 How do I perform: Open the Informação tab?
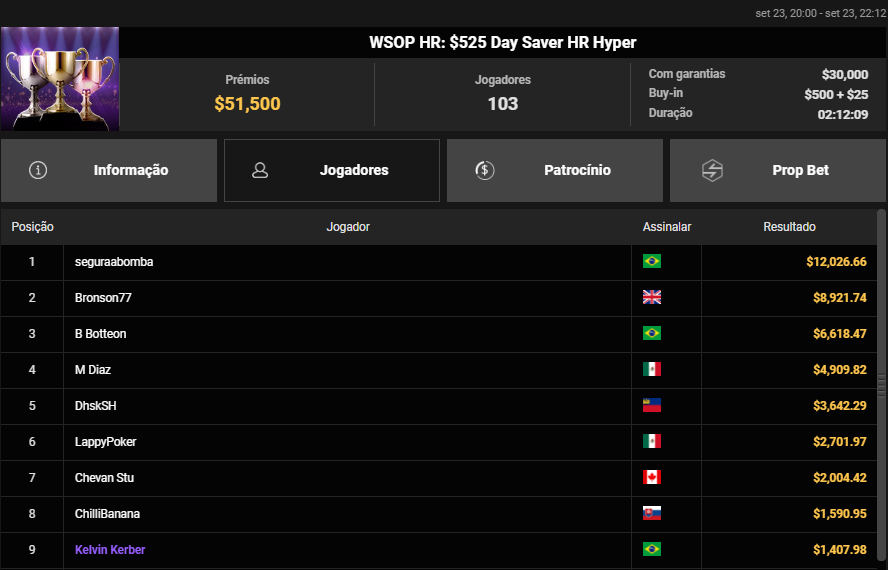(x=109, y=170)
